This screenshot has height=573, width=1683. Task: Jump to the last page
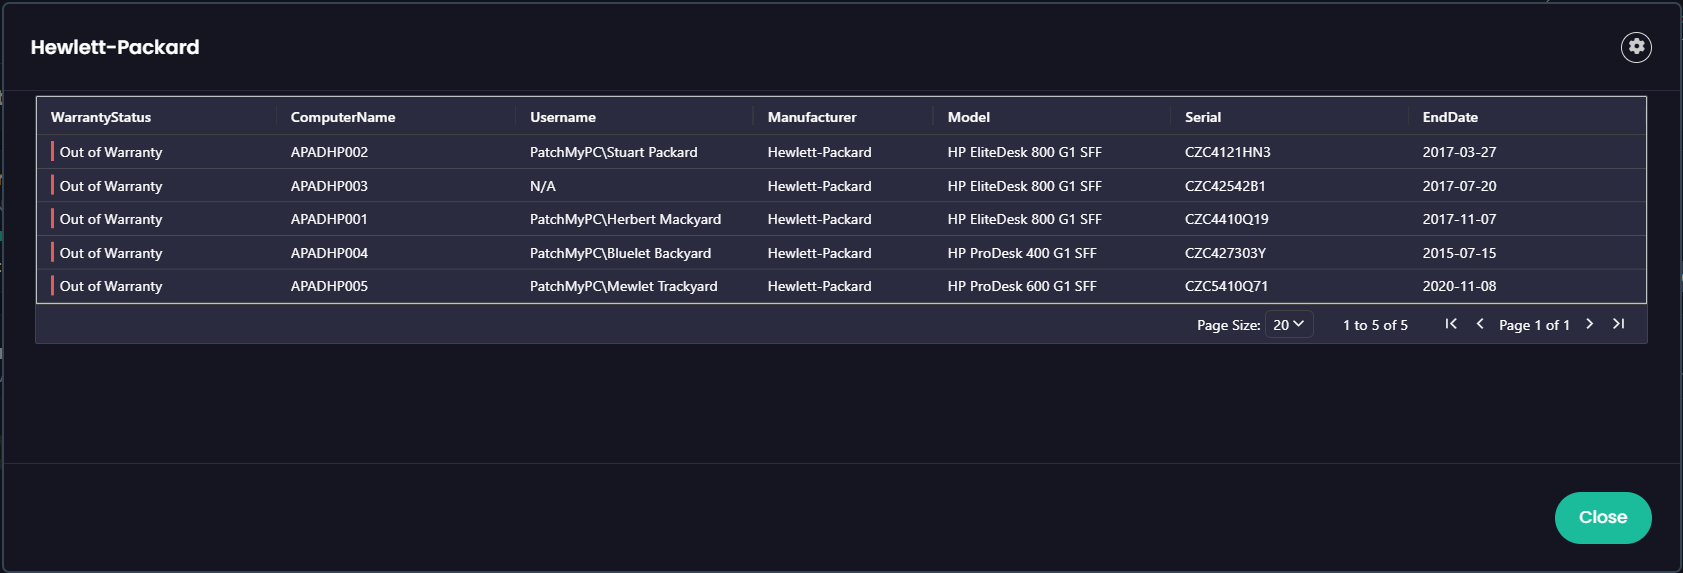[x=1619, y=324]
